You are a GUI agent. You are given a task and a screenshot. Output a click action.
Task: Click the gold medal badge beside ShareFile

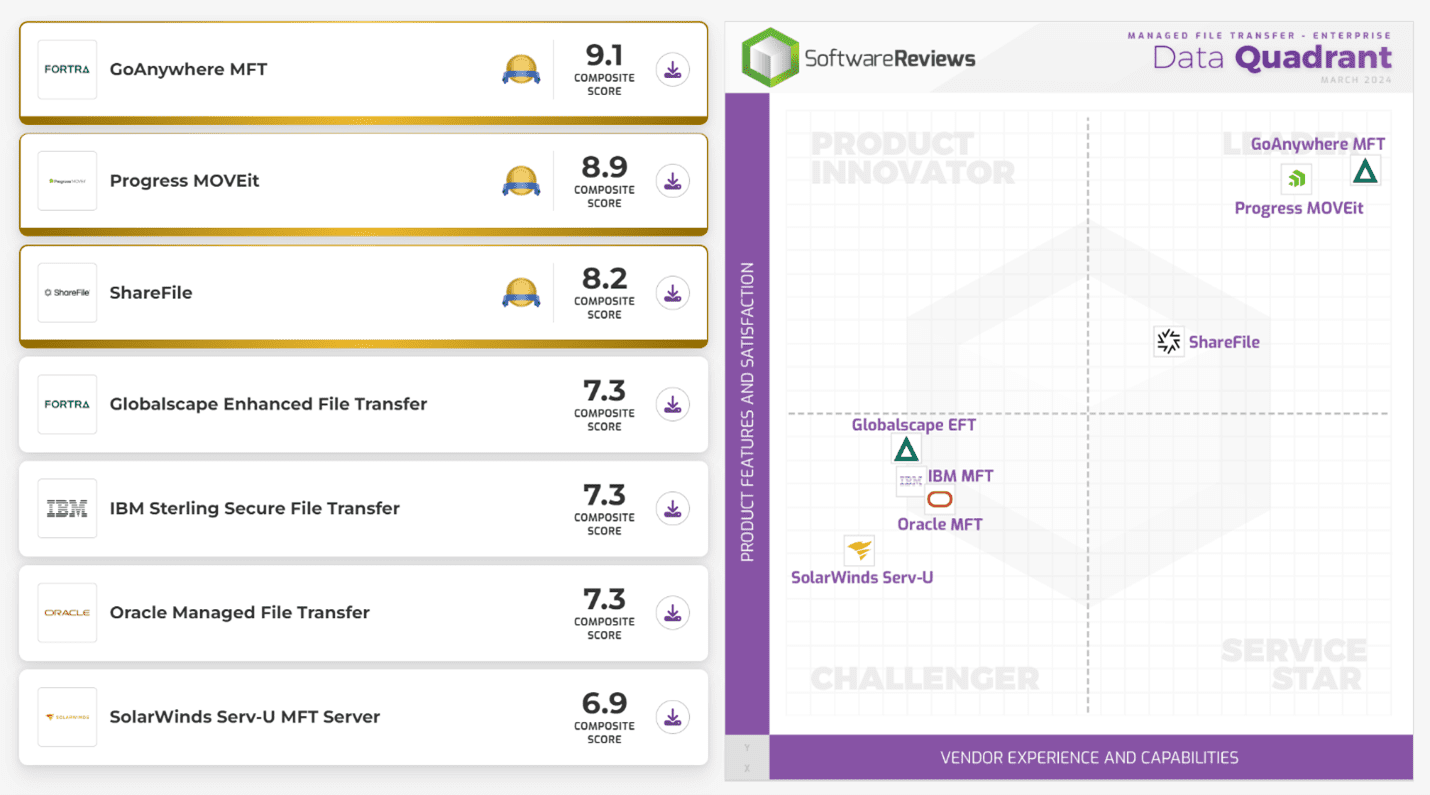[x=521, y=292]
